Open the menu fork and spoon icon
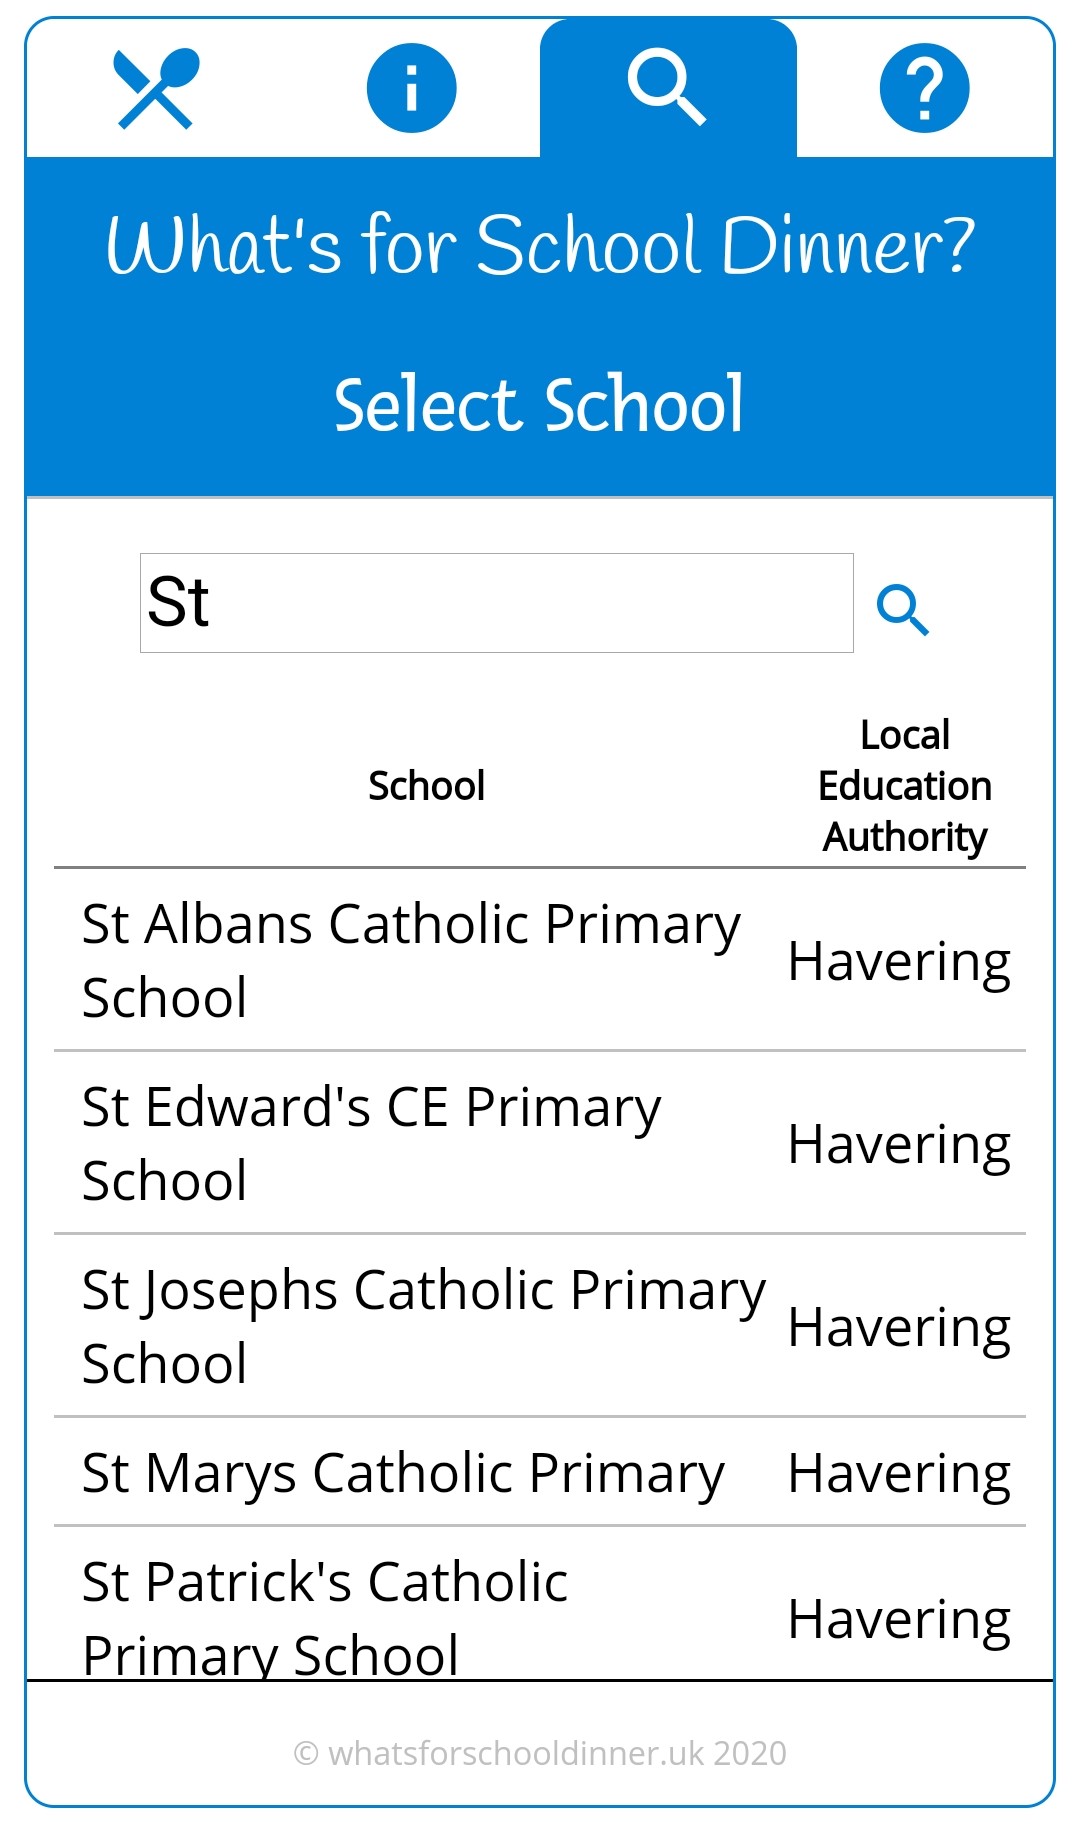This screenshot has width=1074, height=1839. 155,89
